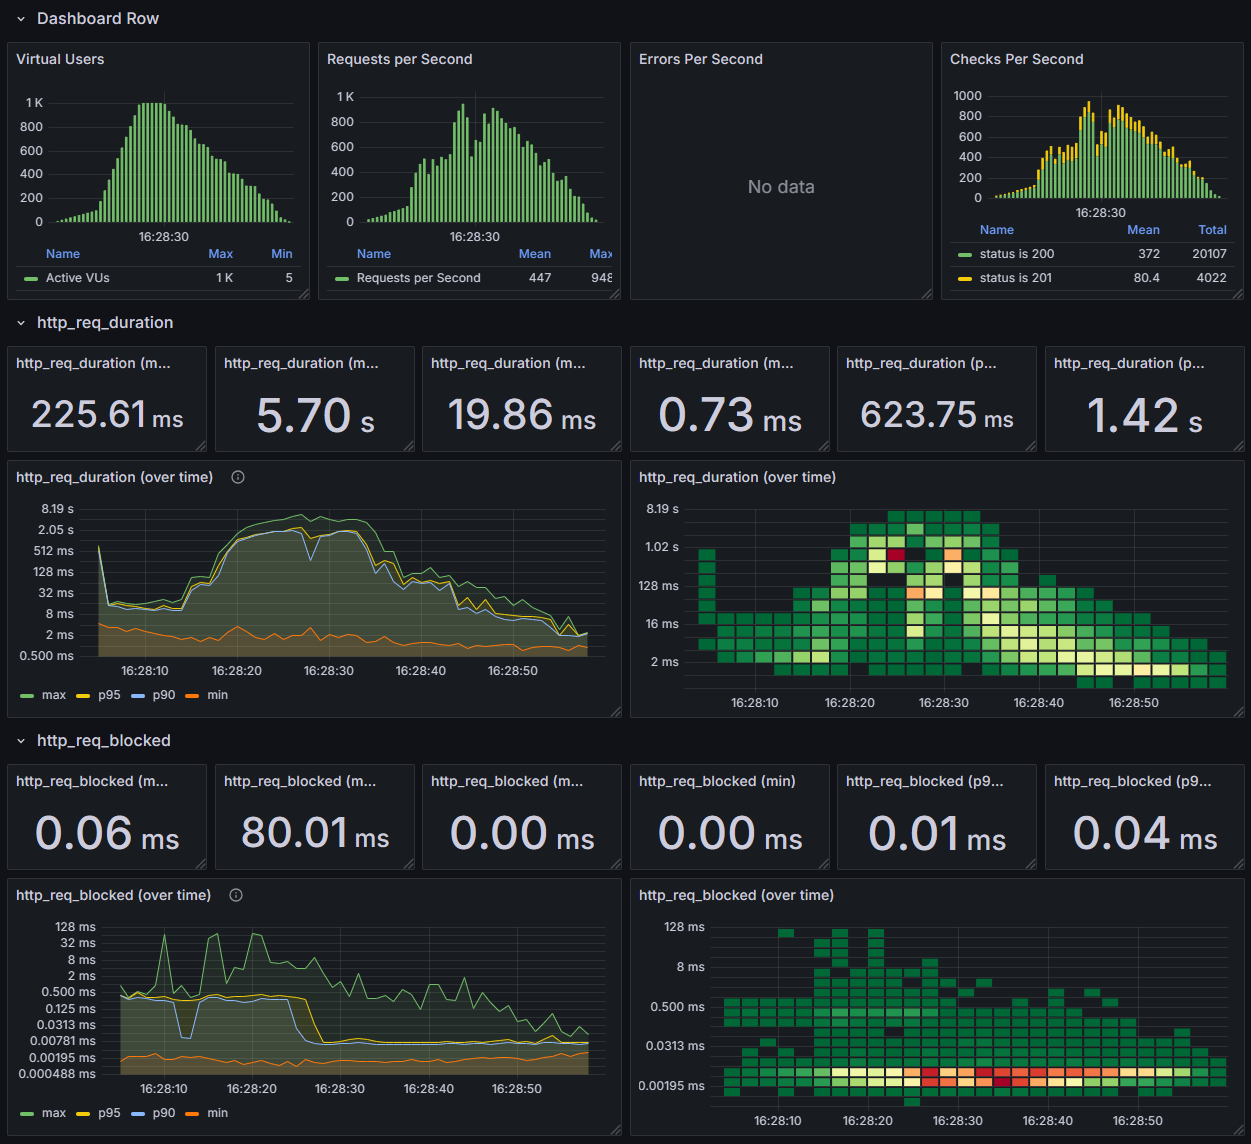Toggle min series in http_req_blocked legend

[x=218, y=1113]
